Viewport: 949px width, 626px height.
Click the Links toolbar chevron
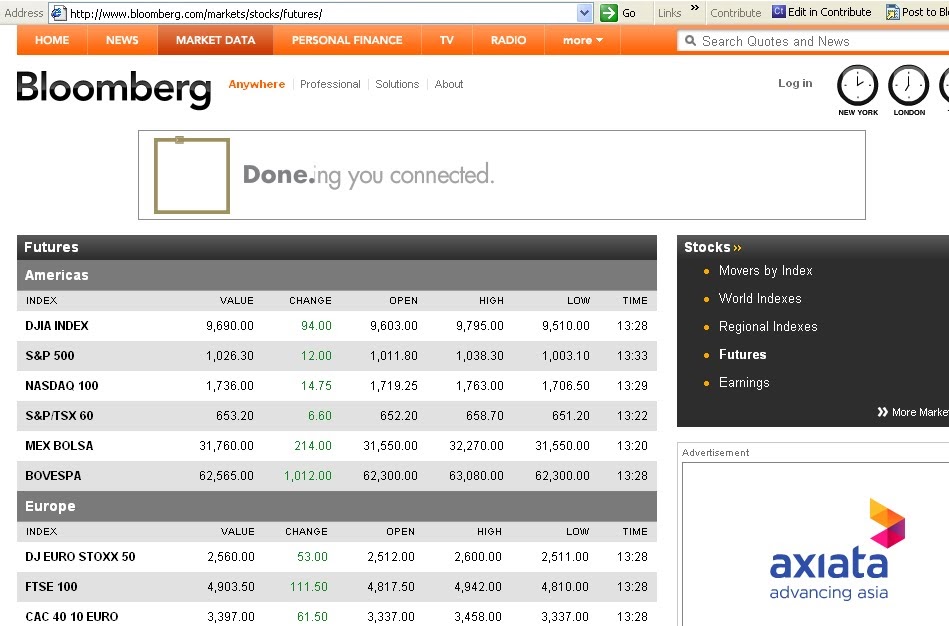[x=695, y=8]
